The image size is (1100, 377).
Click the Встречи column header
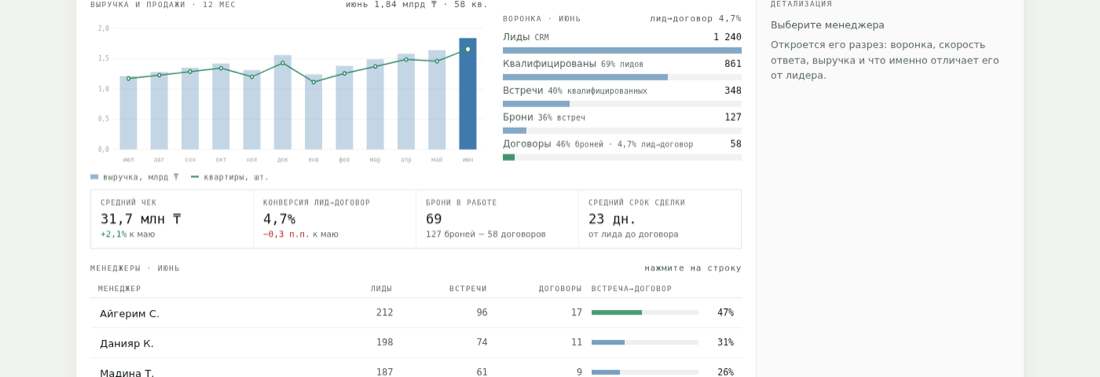click(x=468, y=289)
